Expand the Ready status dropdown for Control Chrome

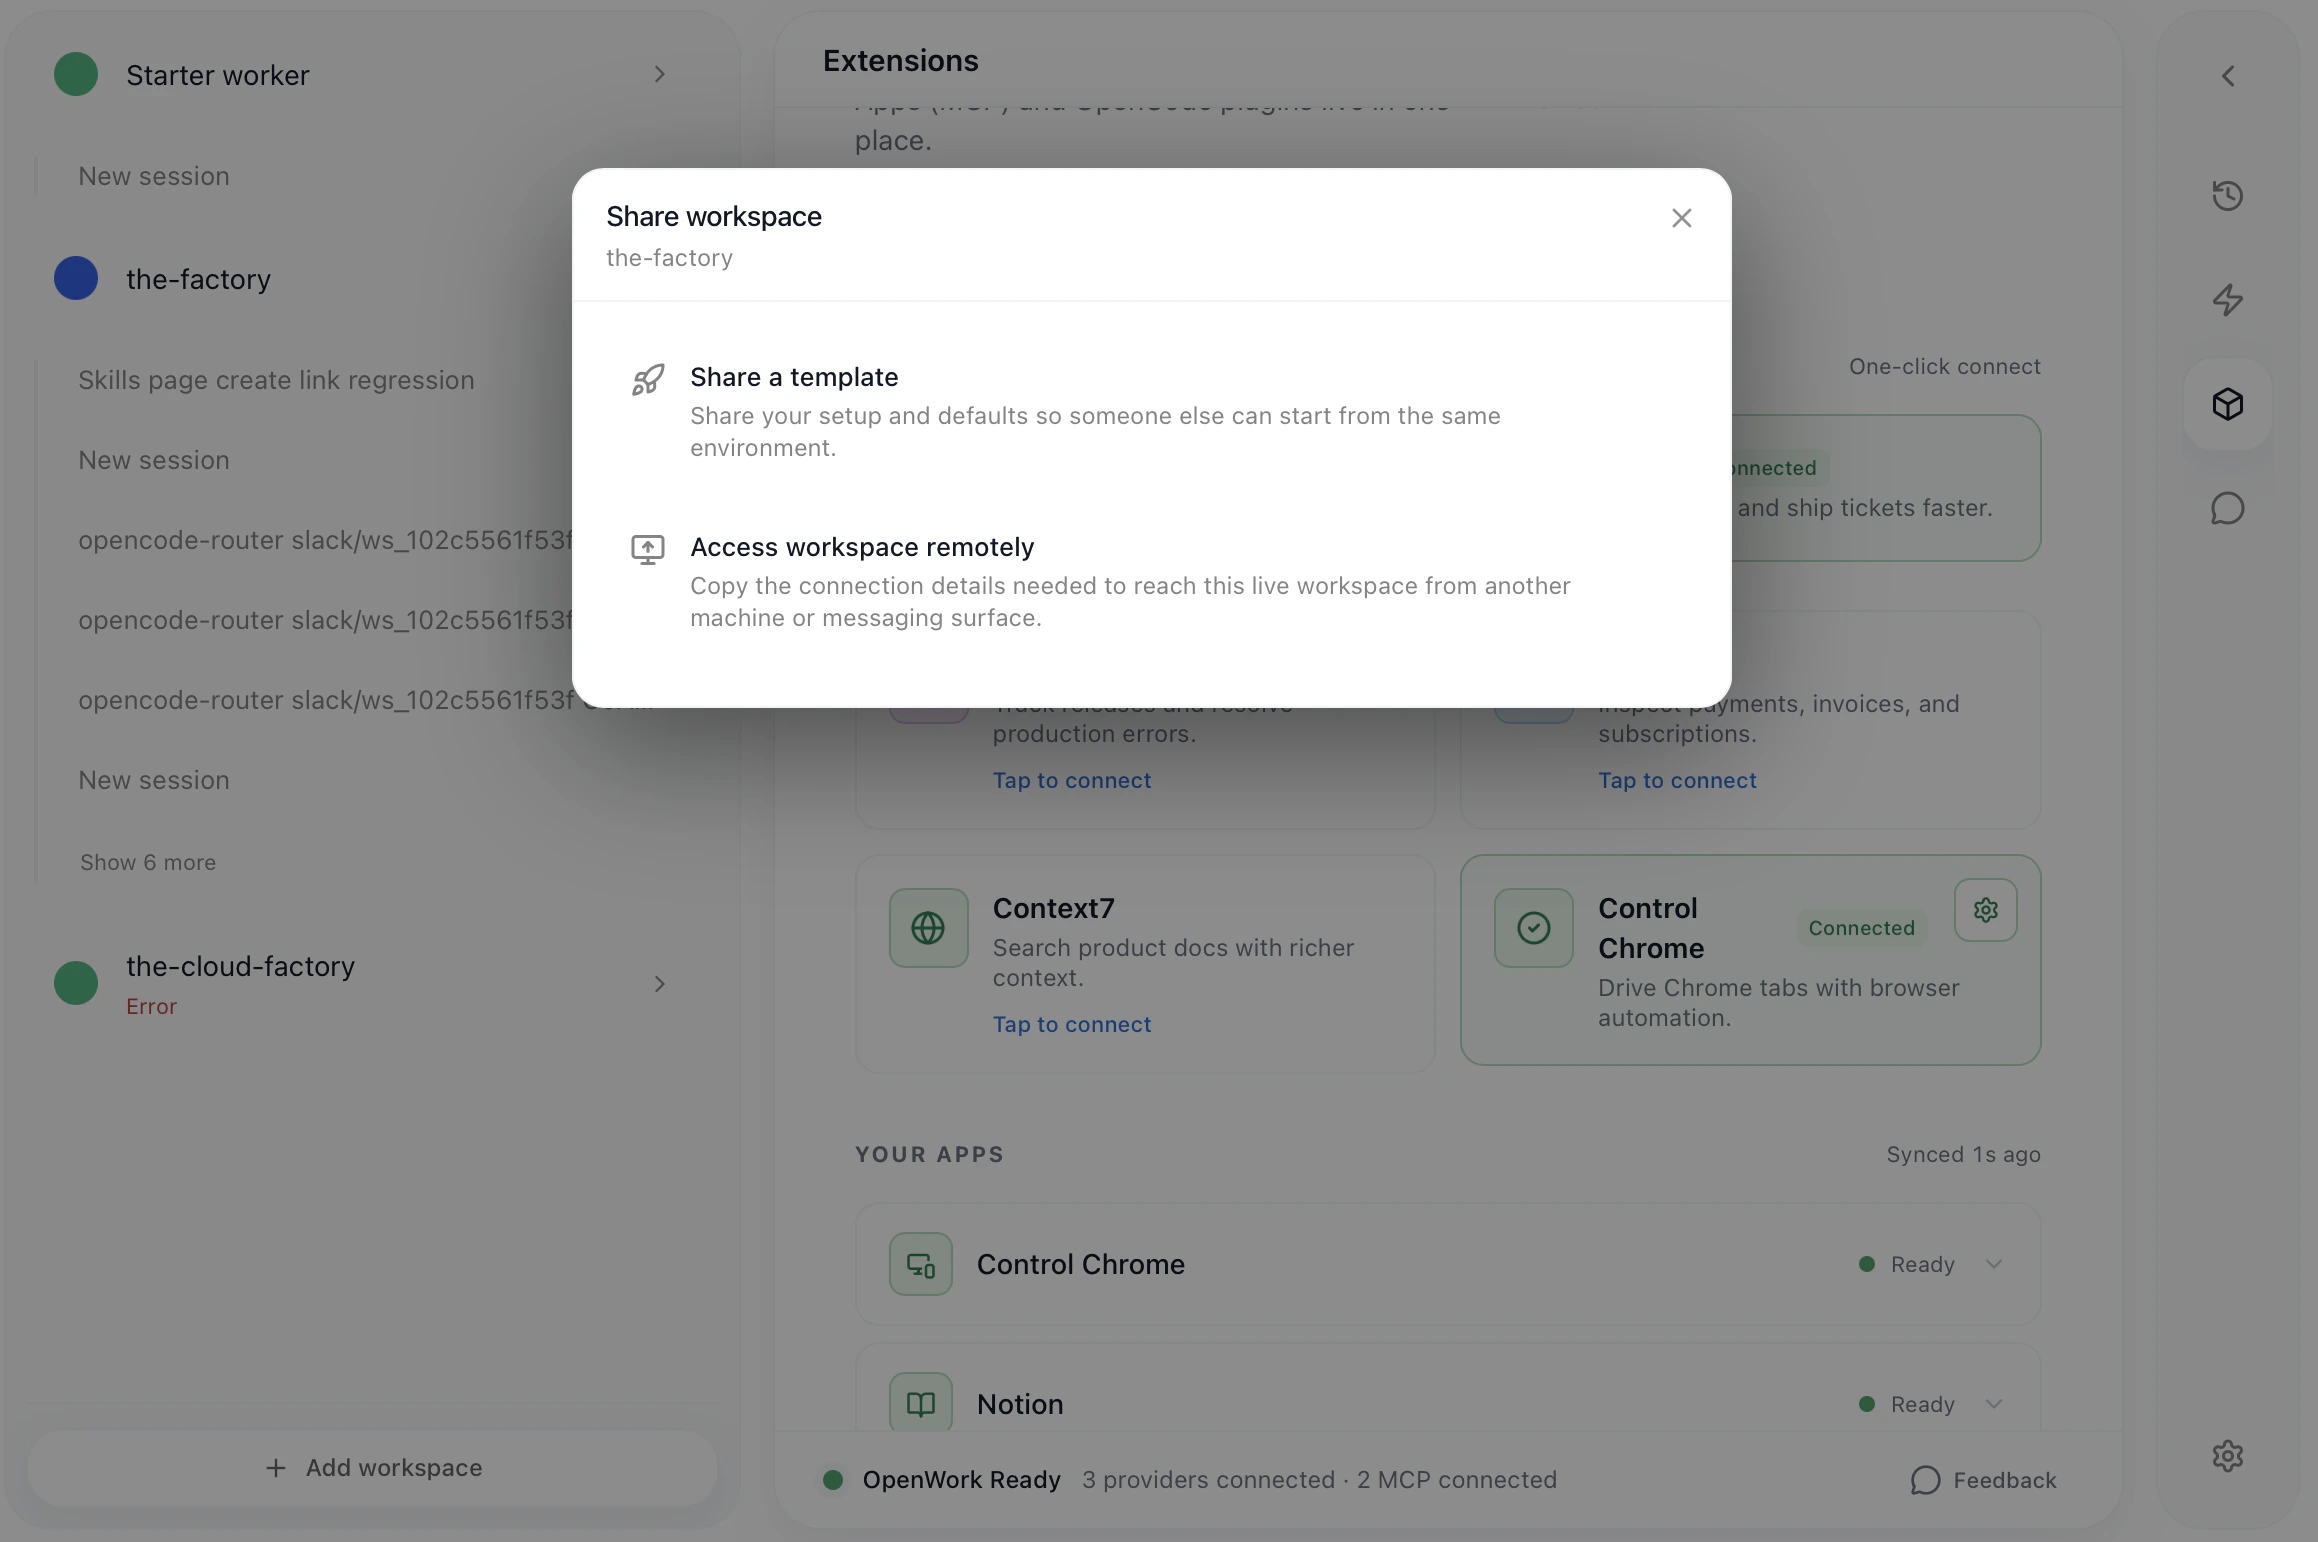[x=1994, y=1263]
